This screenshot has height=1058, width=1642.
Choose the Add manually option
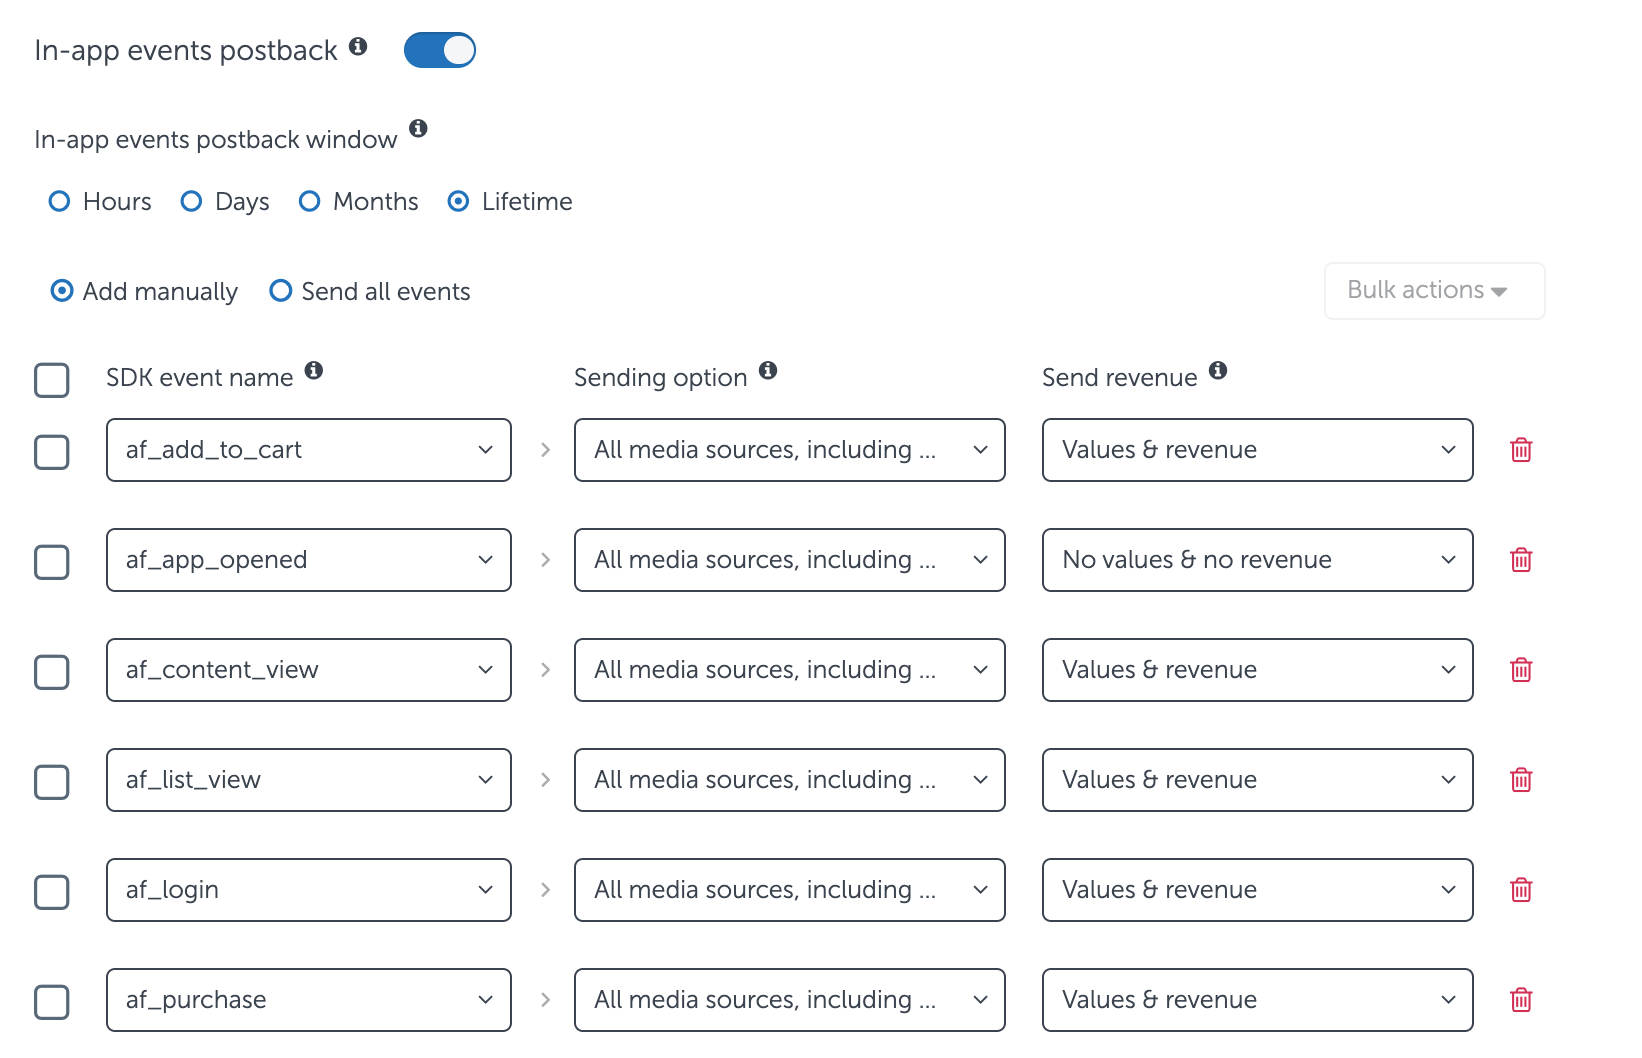tap(62, 291)
